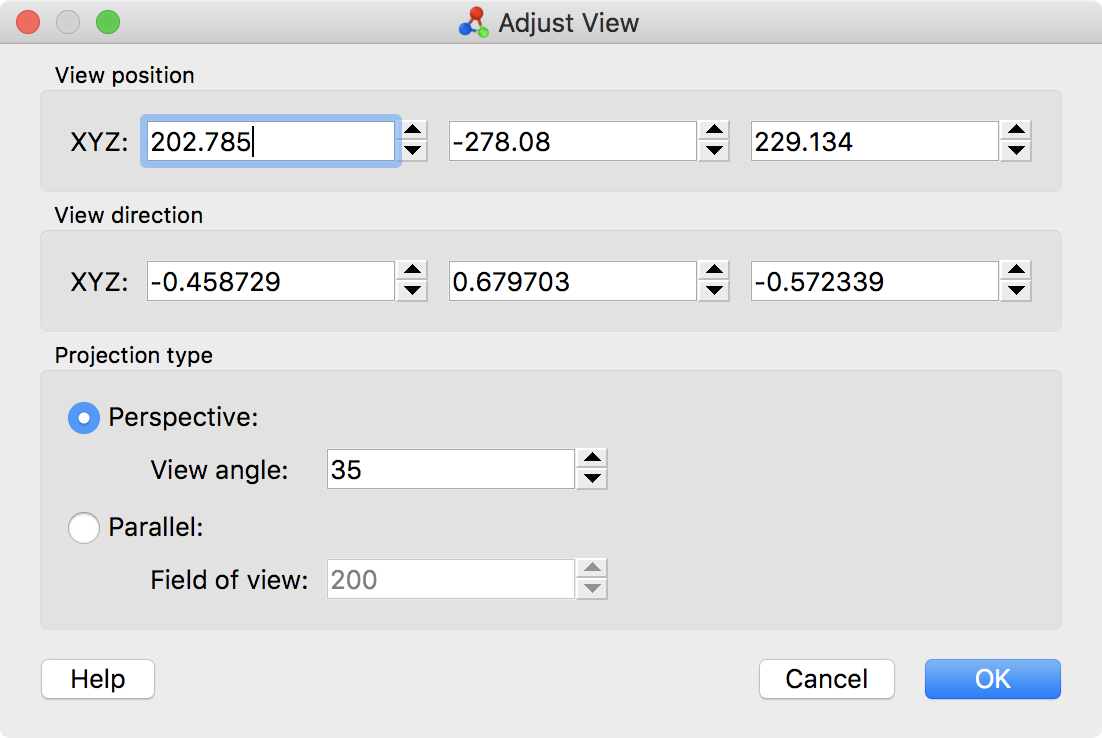Increase the view direction X value
Image resolution: width=1102 pixels, height=738 pixels.
click(412, 271)
